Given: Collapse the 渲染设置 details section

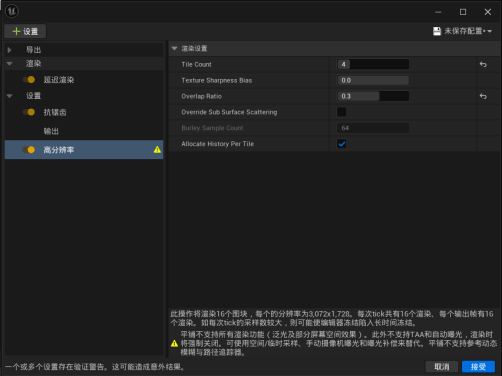Looking at the screenshot, I should pos(174,48).
